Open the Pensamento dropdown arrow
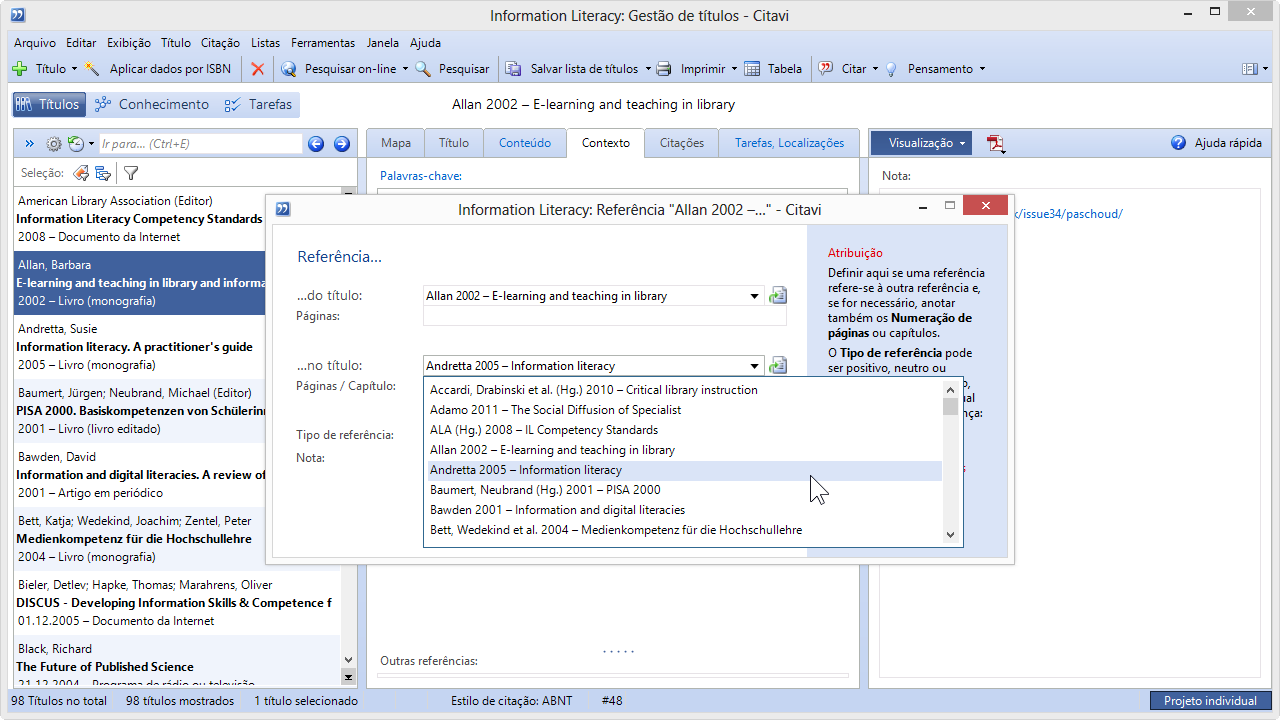 (982, 69)
